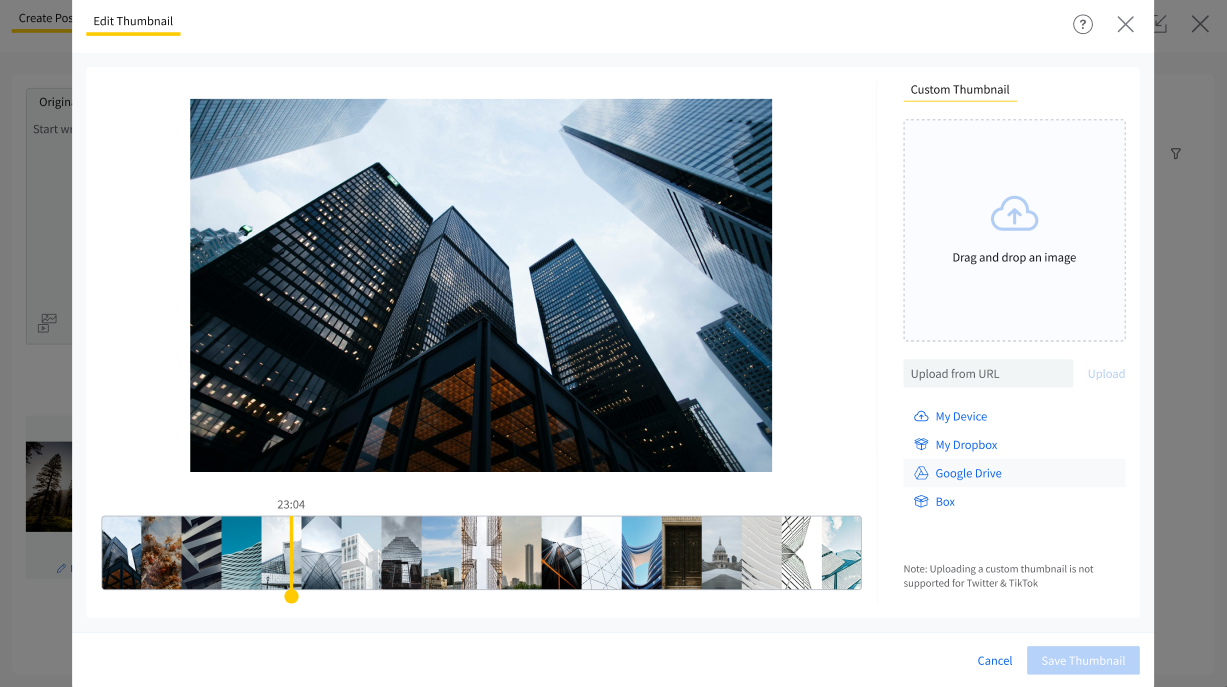Click the Upload link next to URL field
The height and width of the screenshot is (687, 1227).
(x=1106, y=374)
